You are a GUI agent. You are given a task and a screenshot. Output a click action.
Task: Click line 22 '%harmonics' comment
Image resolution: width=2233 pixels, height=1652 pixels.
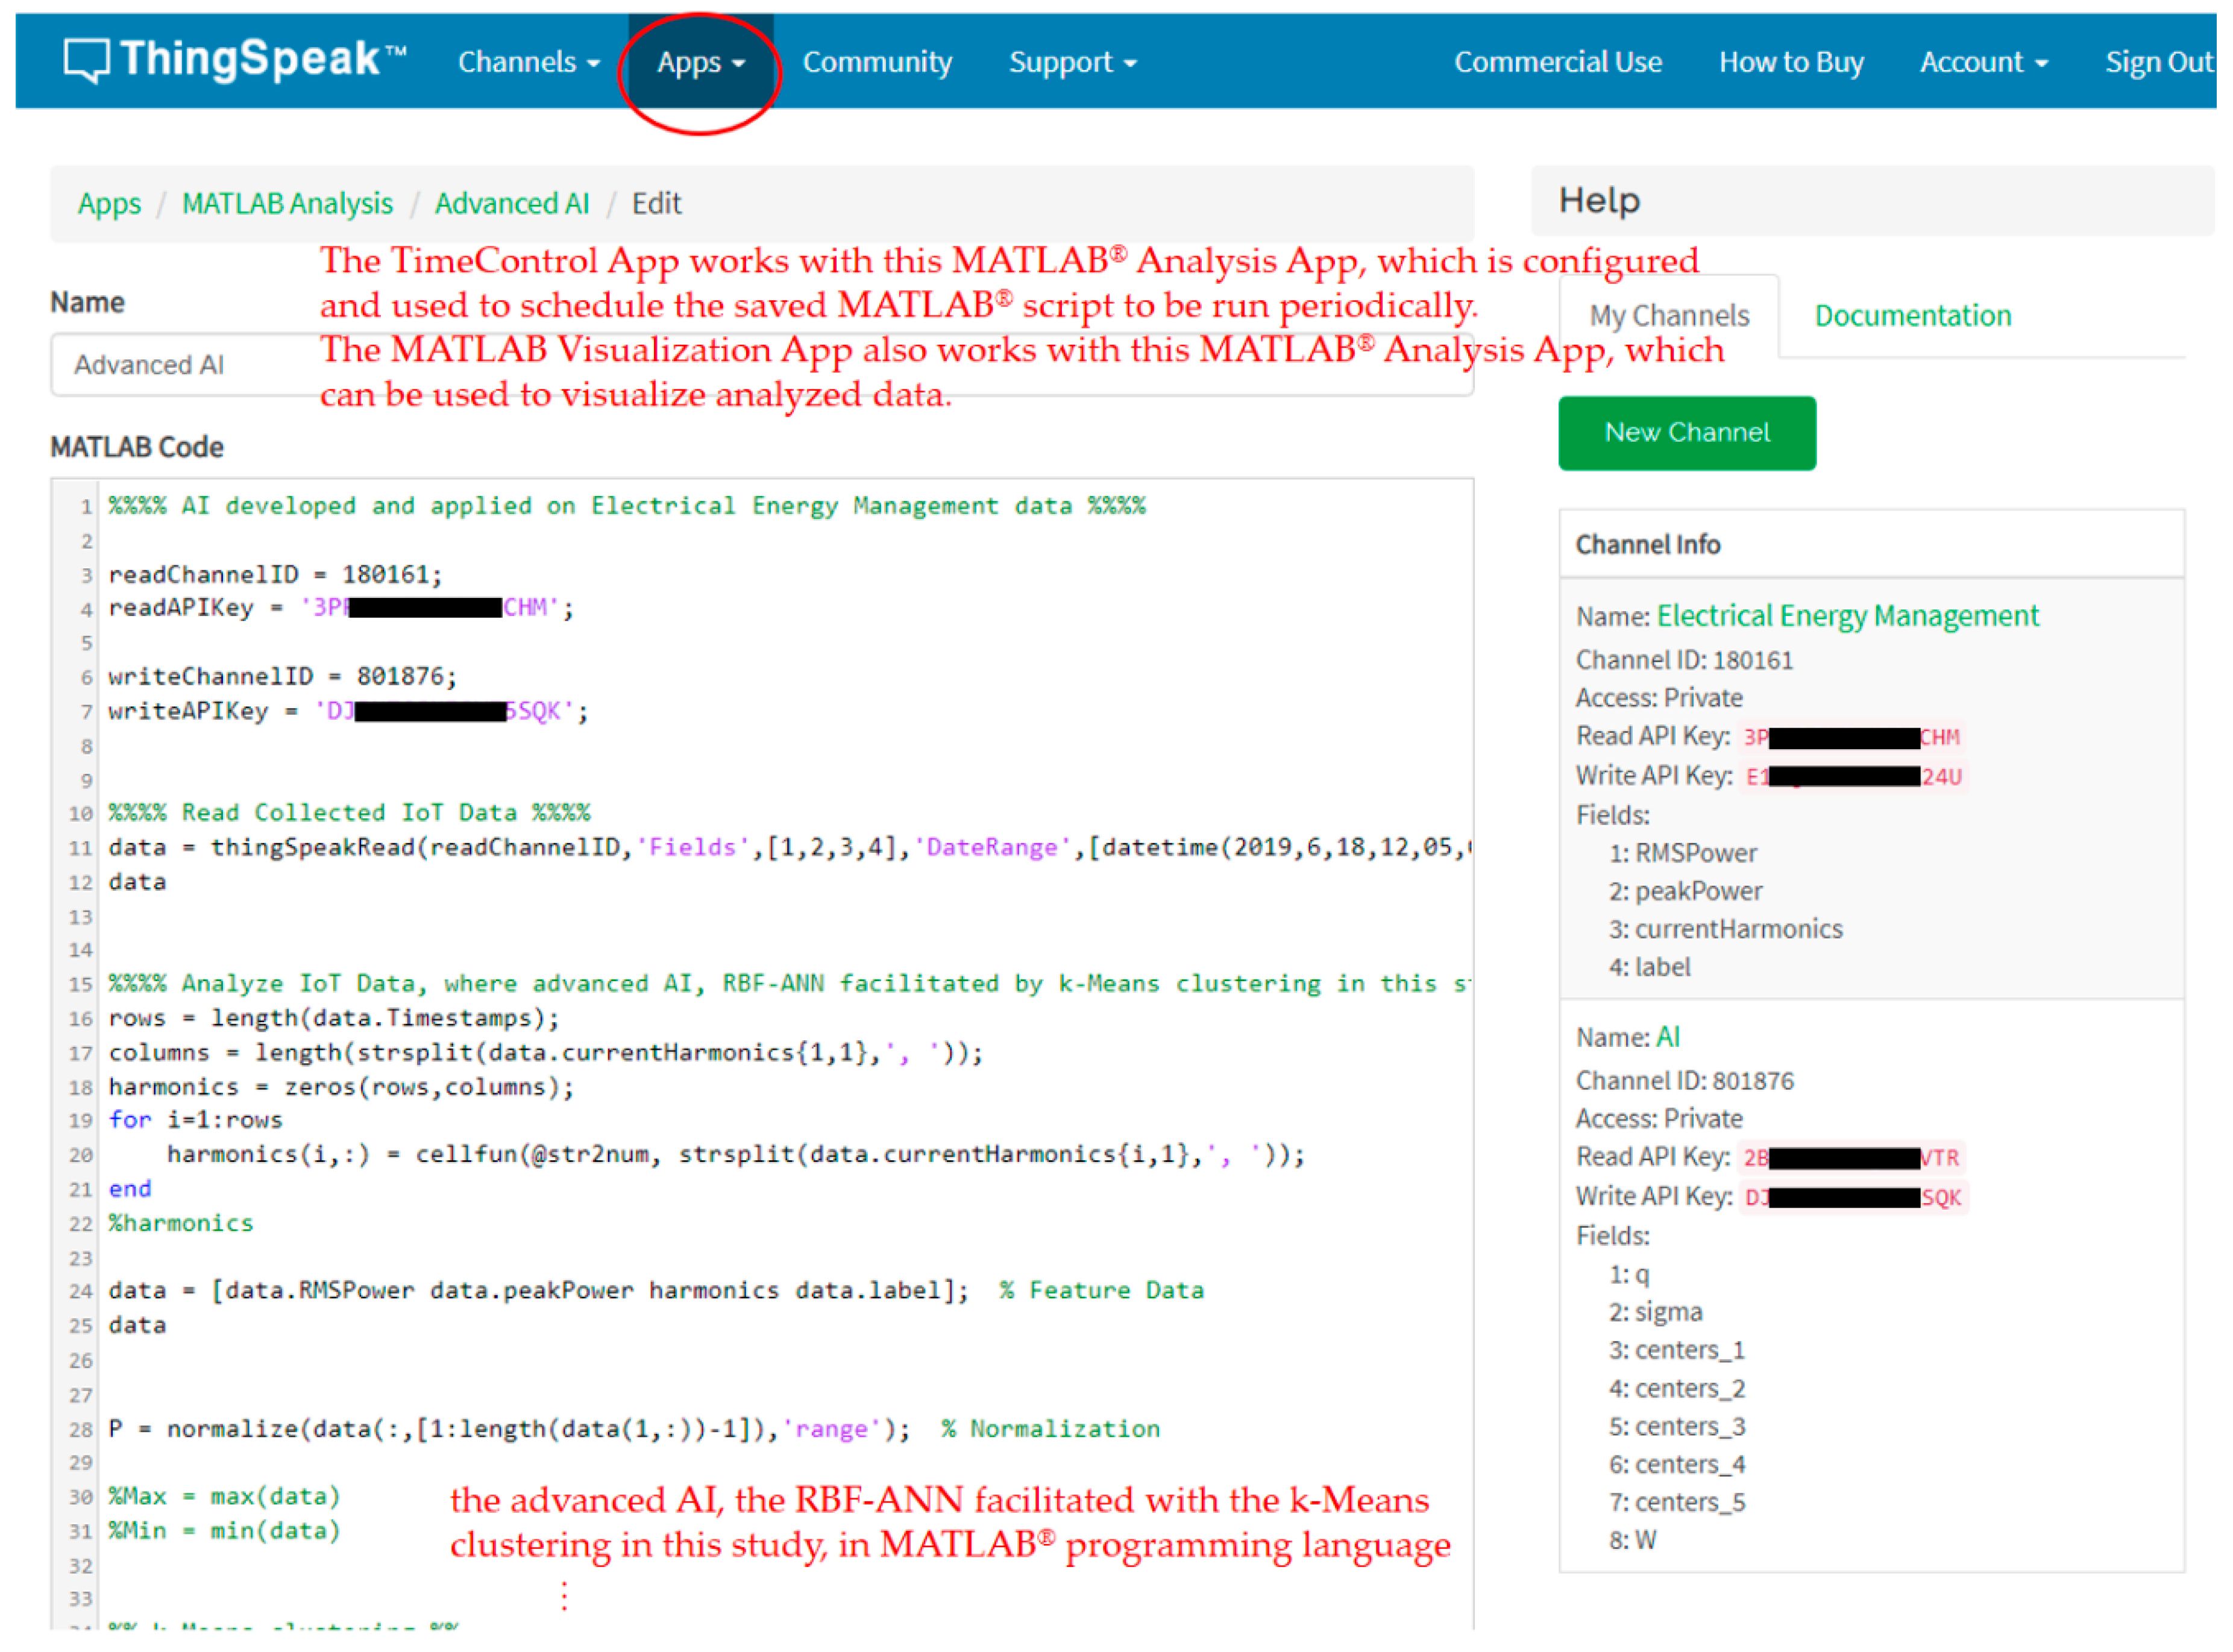pos(181,1224)
